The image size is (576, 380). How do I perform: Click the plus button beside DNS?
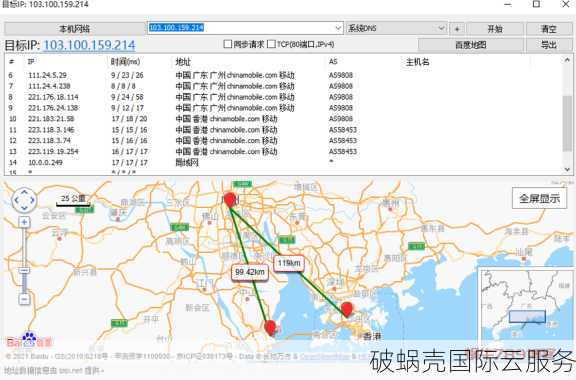(457, 29)
